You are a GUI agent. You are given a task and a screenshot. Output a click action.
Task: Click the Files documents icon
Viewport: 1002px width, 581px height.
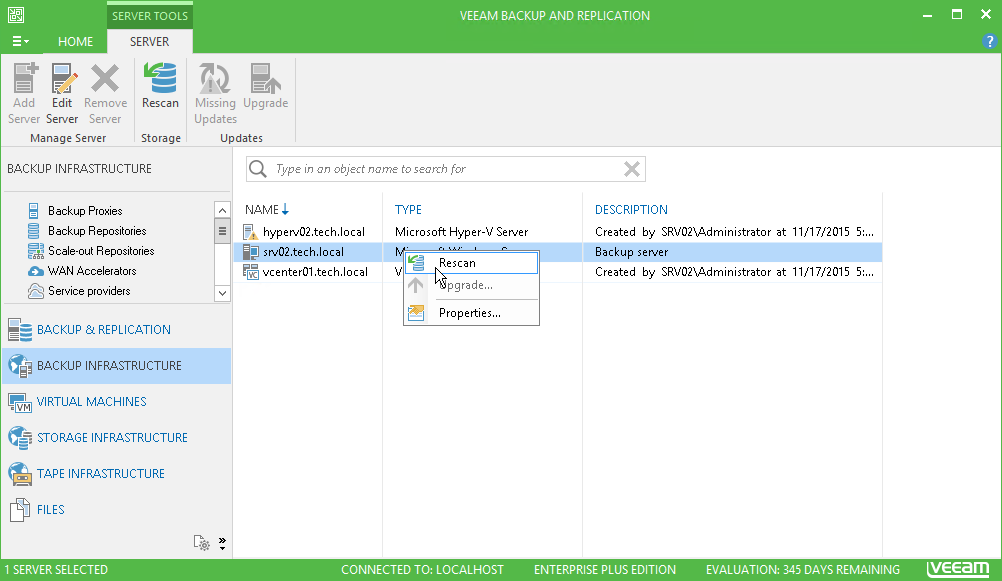pos(20,509)
